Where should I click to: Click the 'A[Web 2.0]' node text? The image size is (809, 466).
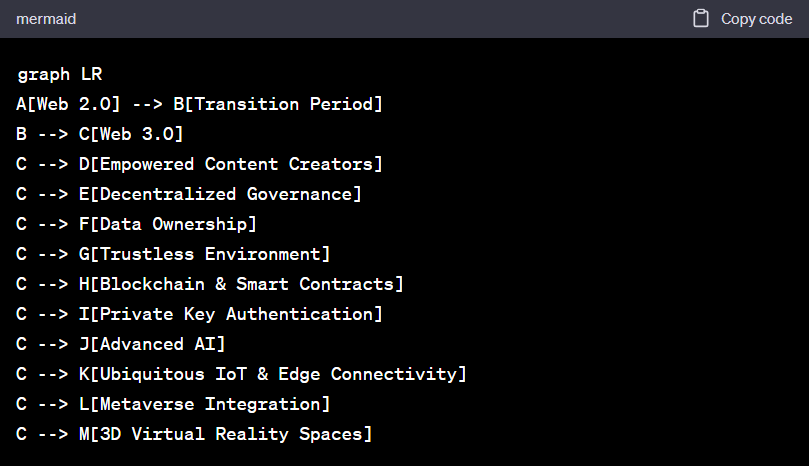69,104
